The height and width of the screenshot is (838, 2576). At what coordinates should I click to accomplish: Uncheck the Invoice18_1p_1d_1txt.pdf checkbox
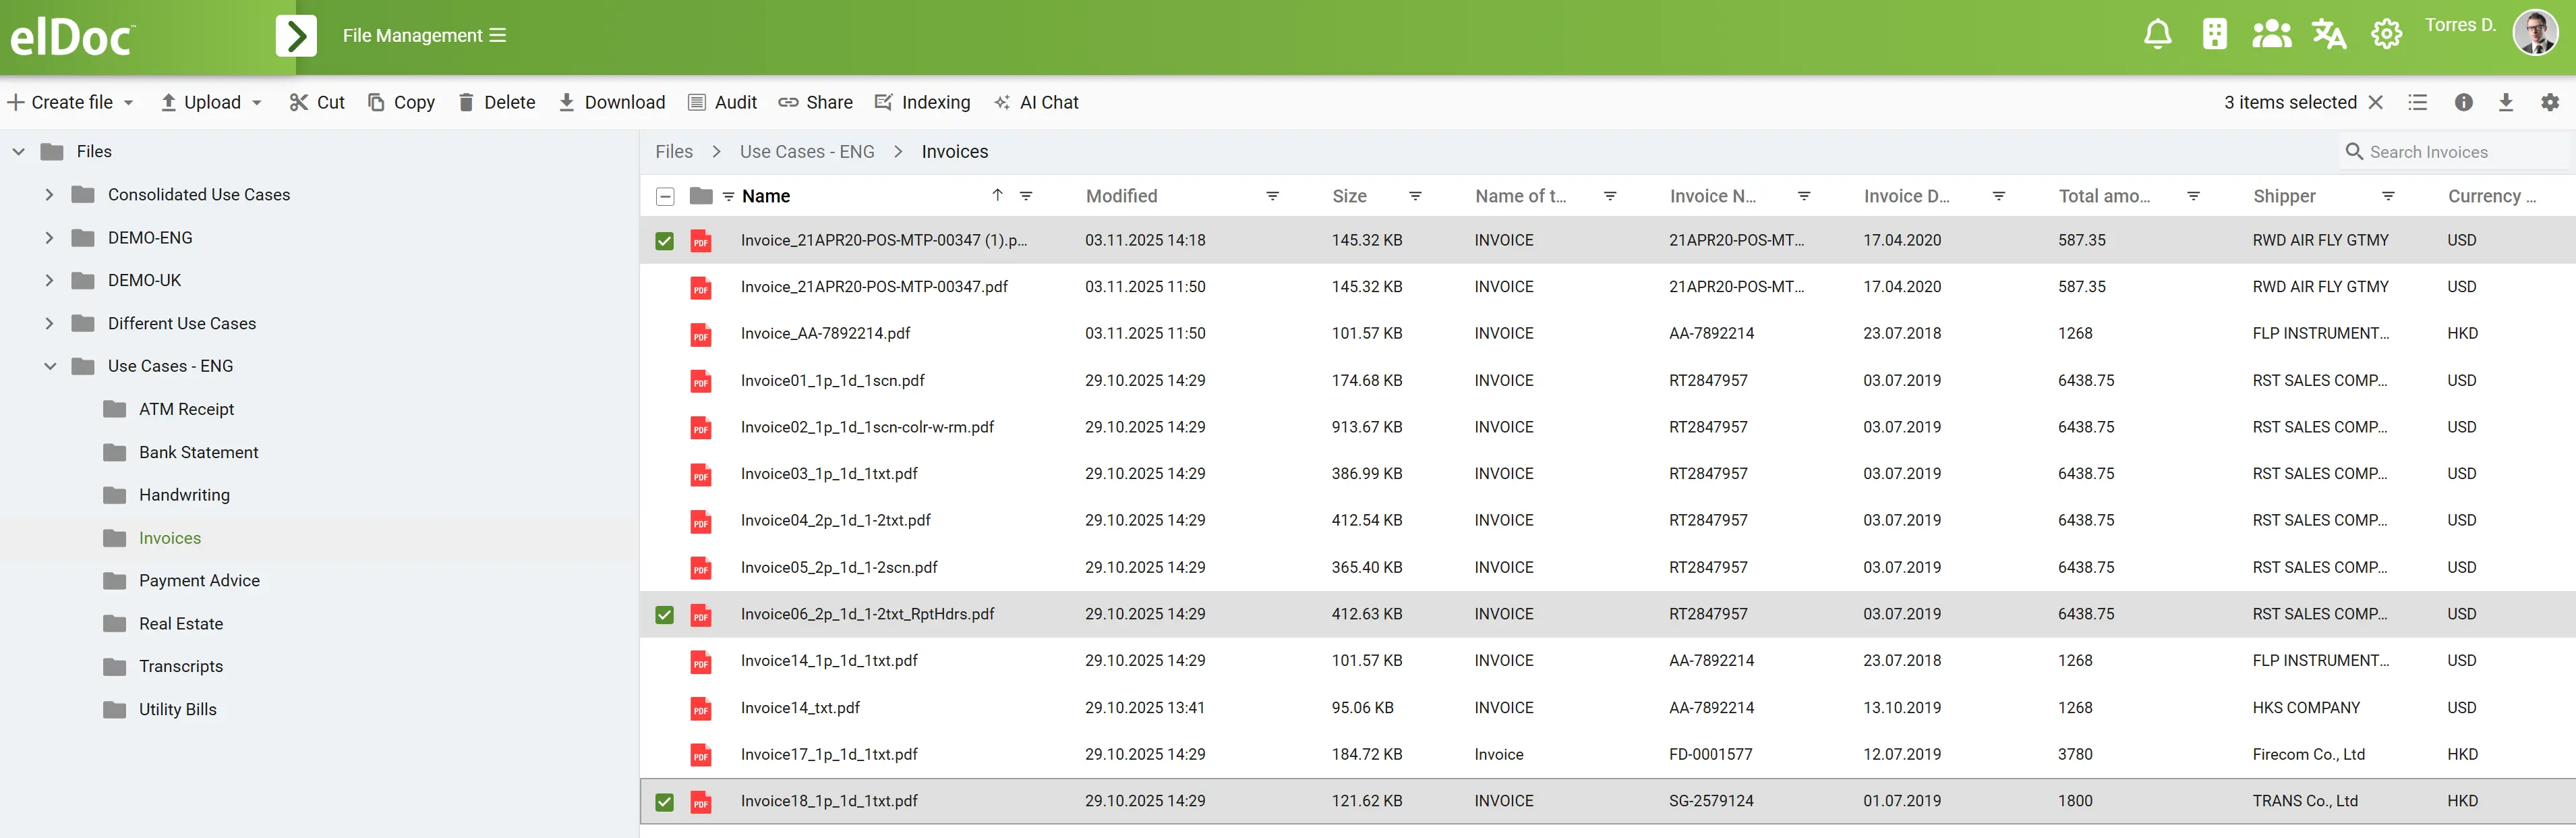pos(664,802)
